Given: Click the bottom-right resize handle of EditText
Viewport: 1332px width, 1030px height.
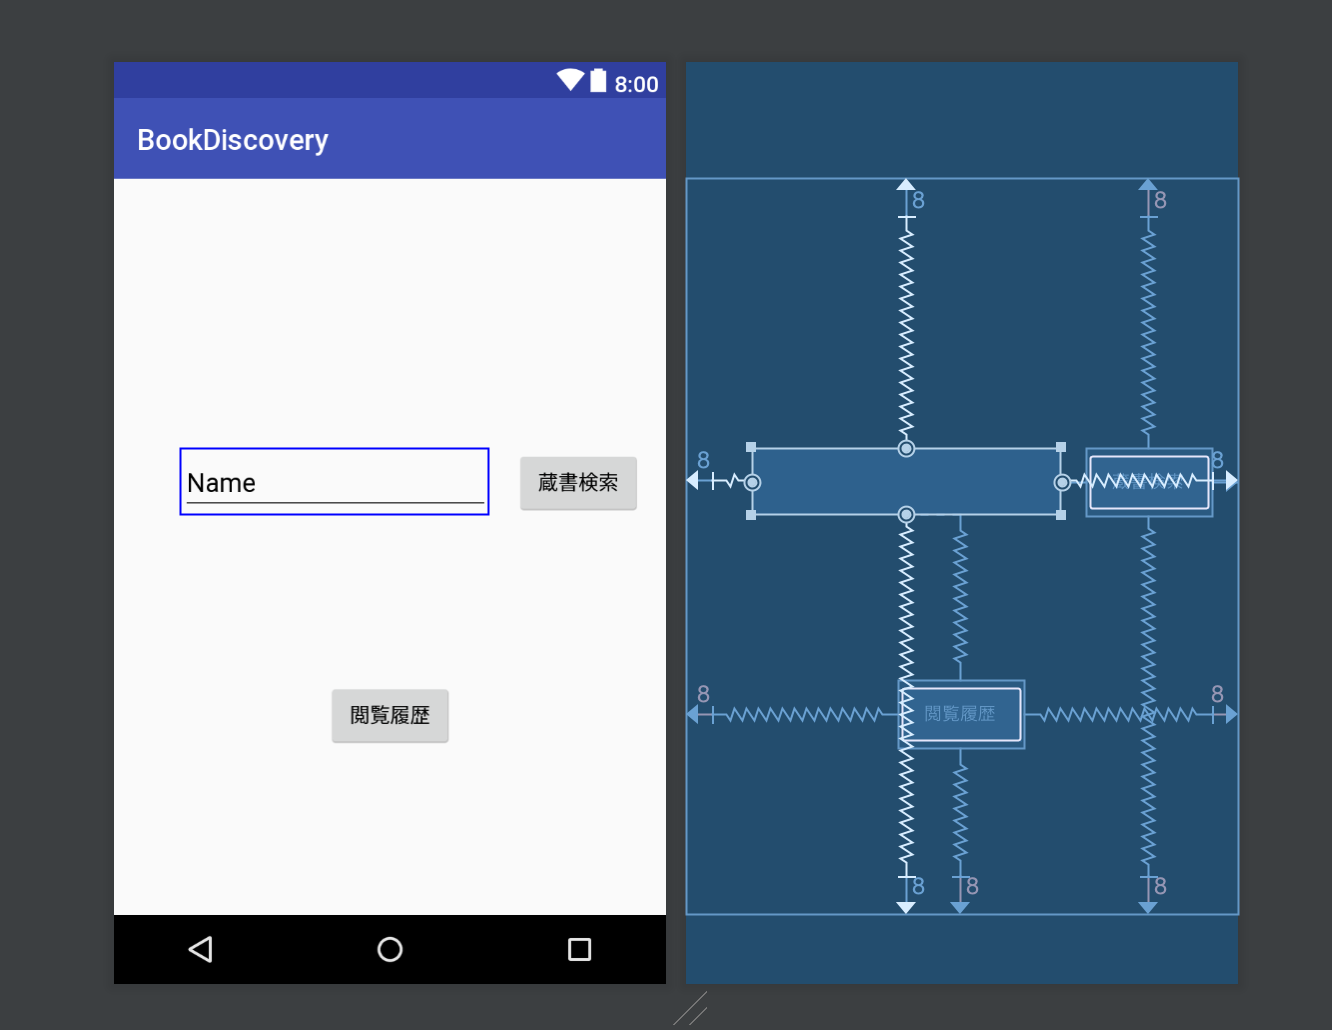Looking at the screenshot, I should (1061, 515).
